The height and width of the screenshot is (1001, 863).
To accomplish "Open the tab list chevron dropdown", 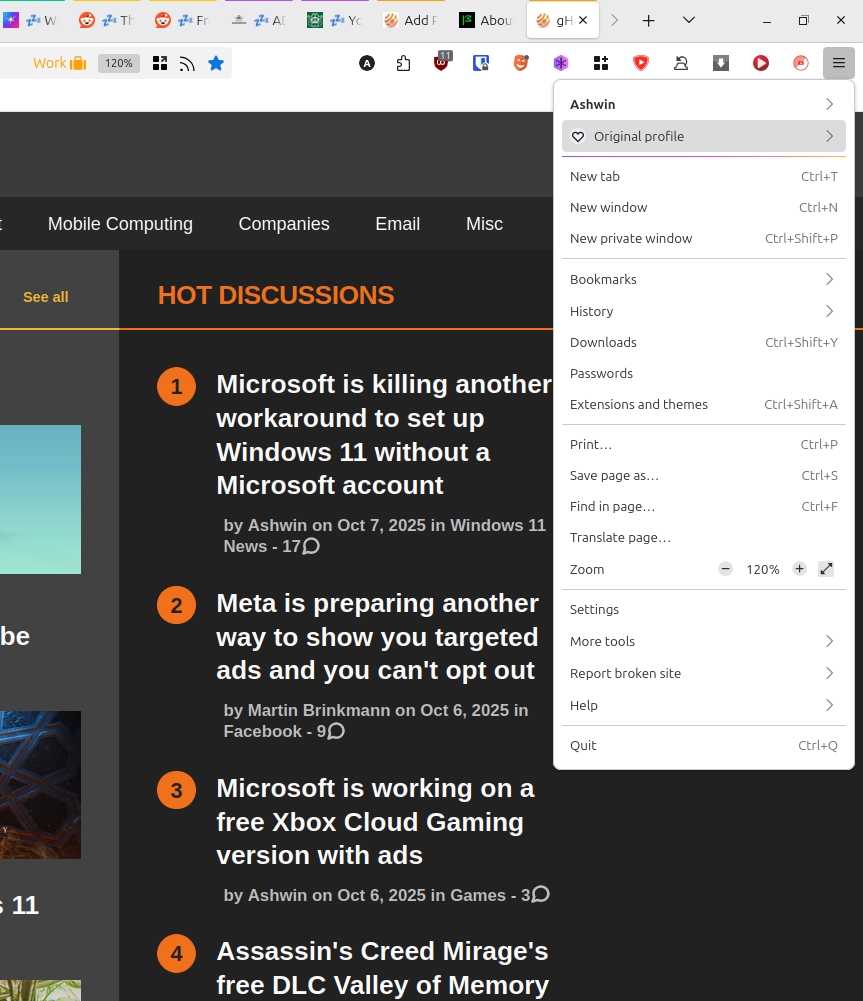I will coord(688,20).
